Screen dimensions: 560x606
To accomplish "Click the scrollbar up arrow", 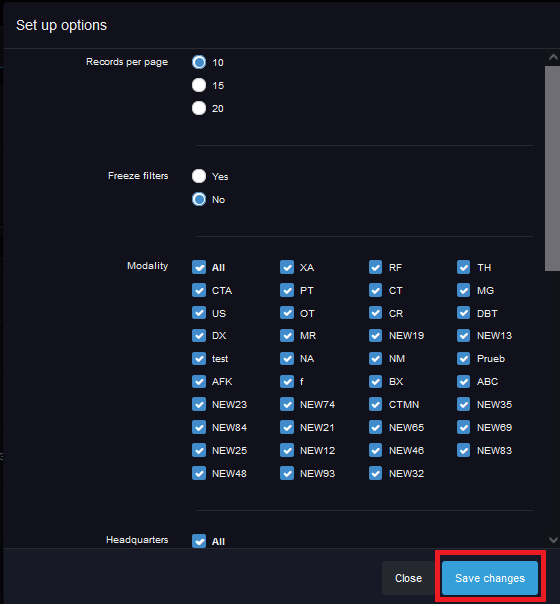I will 553,58.
